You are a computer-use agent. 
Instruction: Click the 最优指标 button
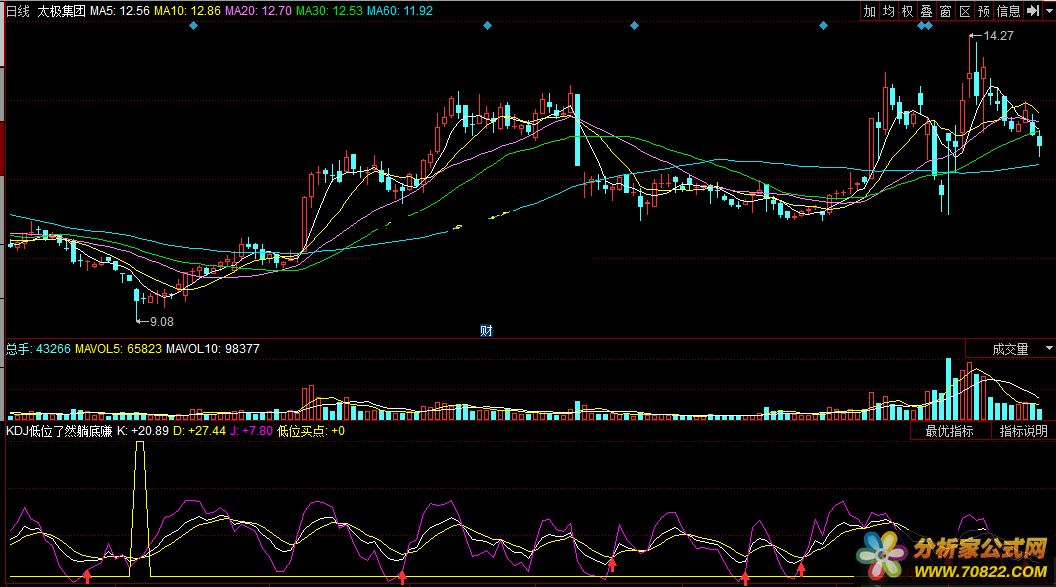[x=950, y=431]
